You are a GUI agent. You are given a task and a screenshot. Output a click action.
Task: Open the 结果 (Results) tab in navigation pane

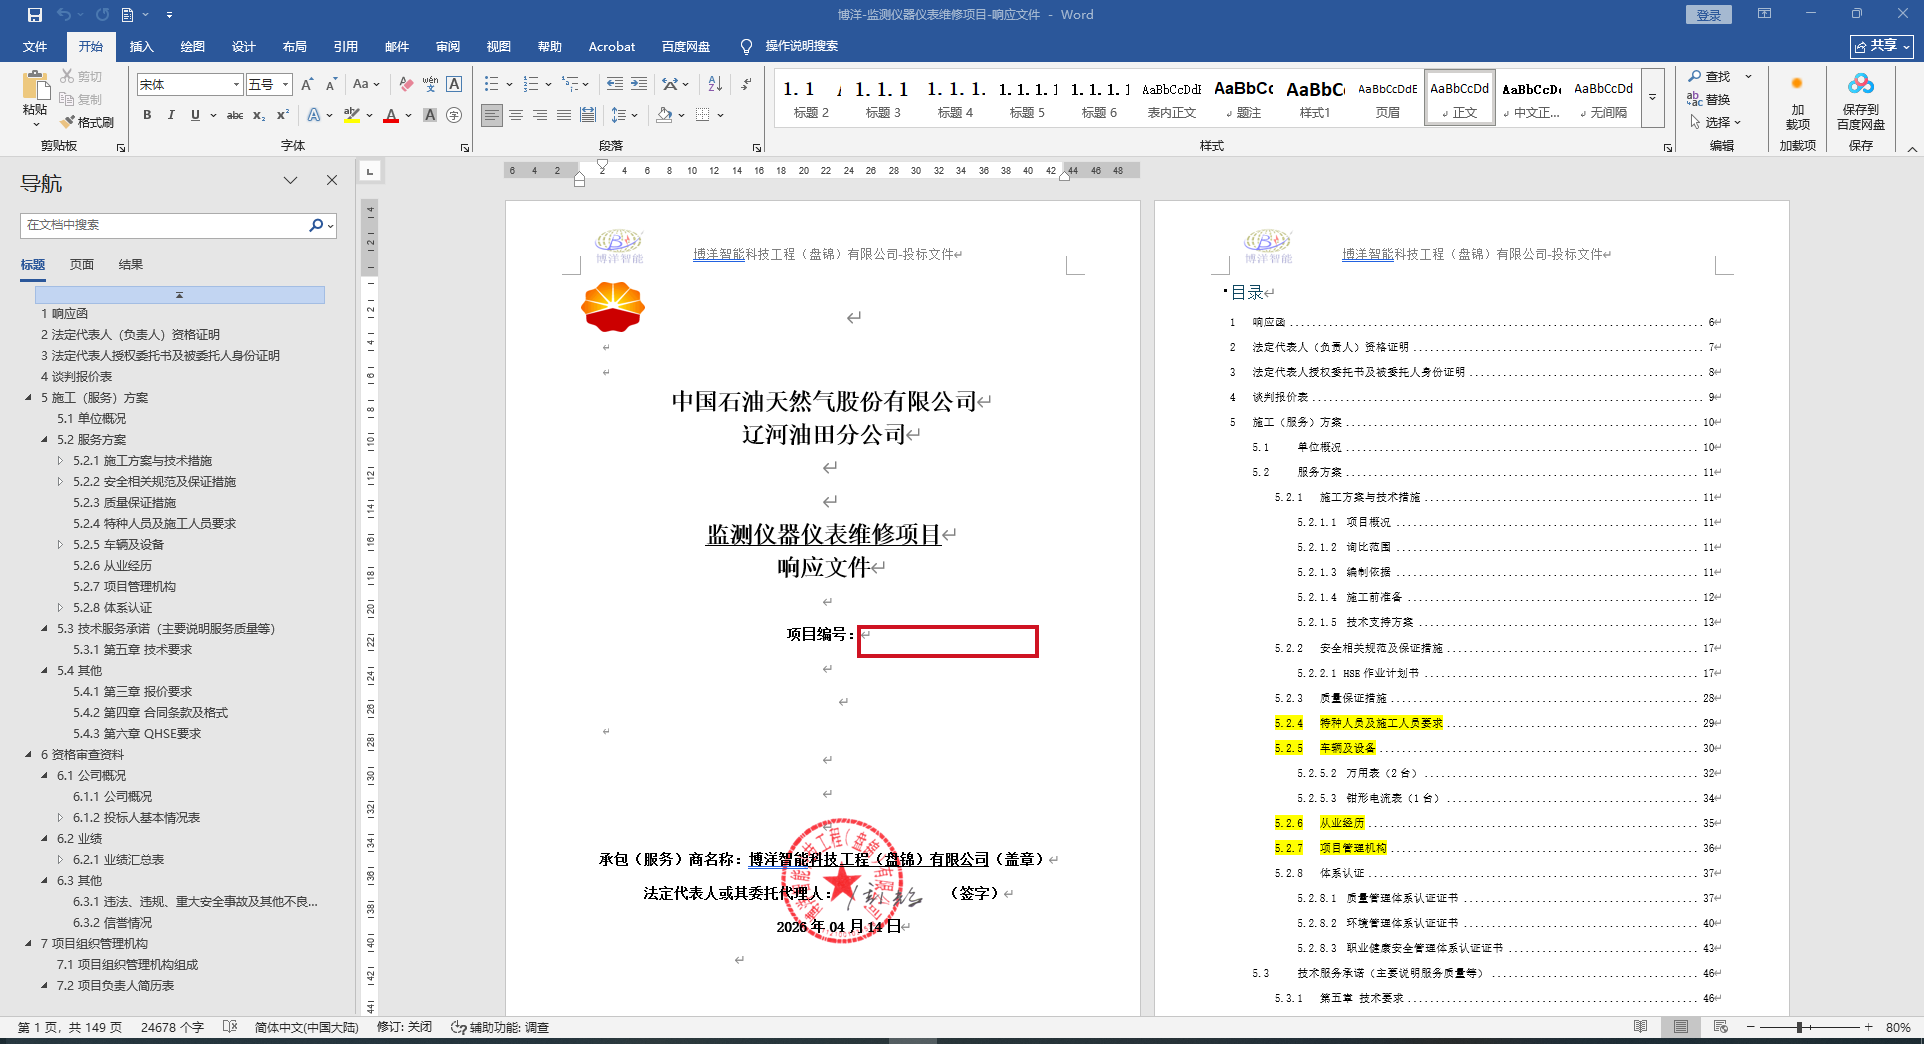coord(131,265)
